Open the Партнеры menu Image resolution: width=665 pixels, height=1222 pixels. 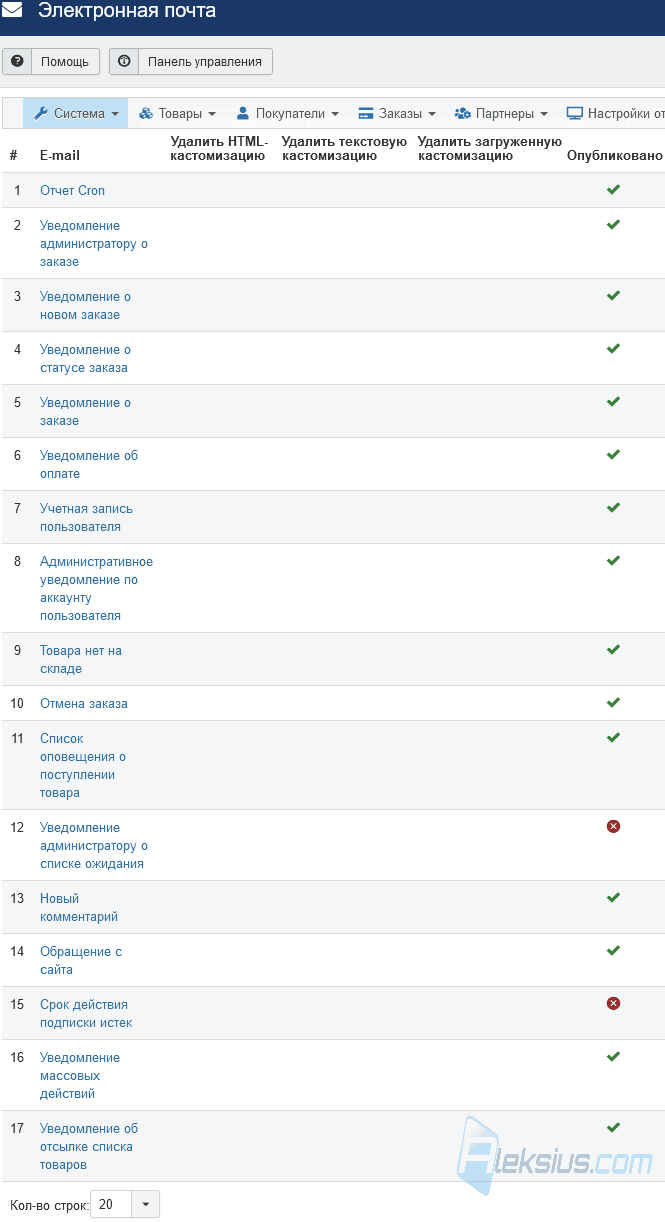pyautogui.click(x=501, y=113)
